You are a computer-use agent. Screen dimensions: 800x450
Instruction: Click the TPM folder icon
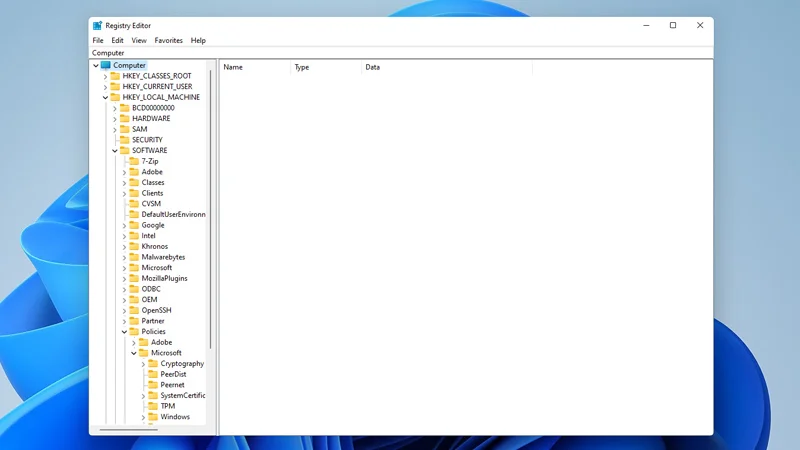pos(153,406)
